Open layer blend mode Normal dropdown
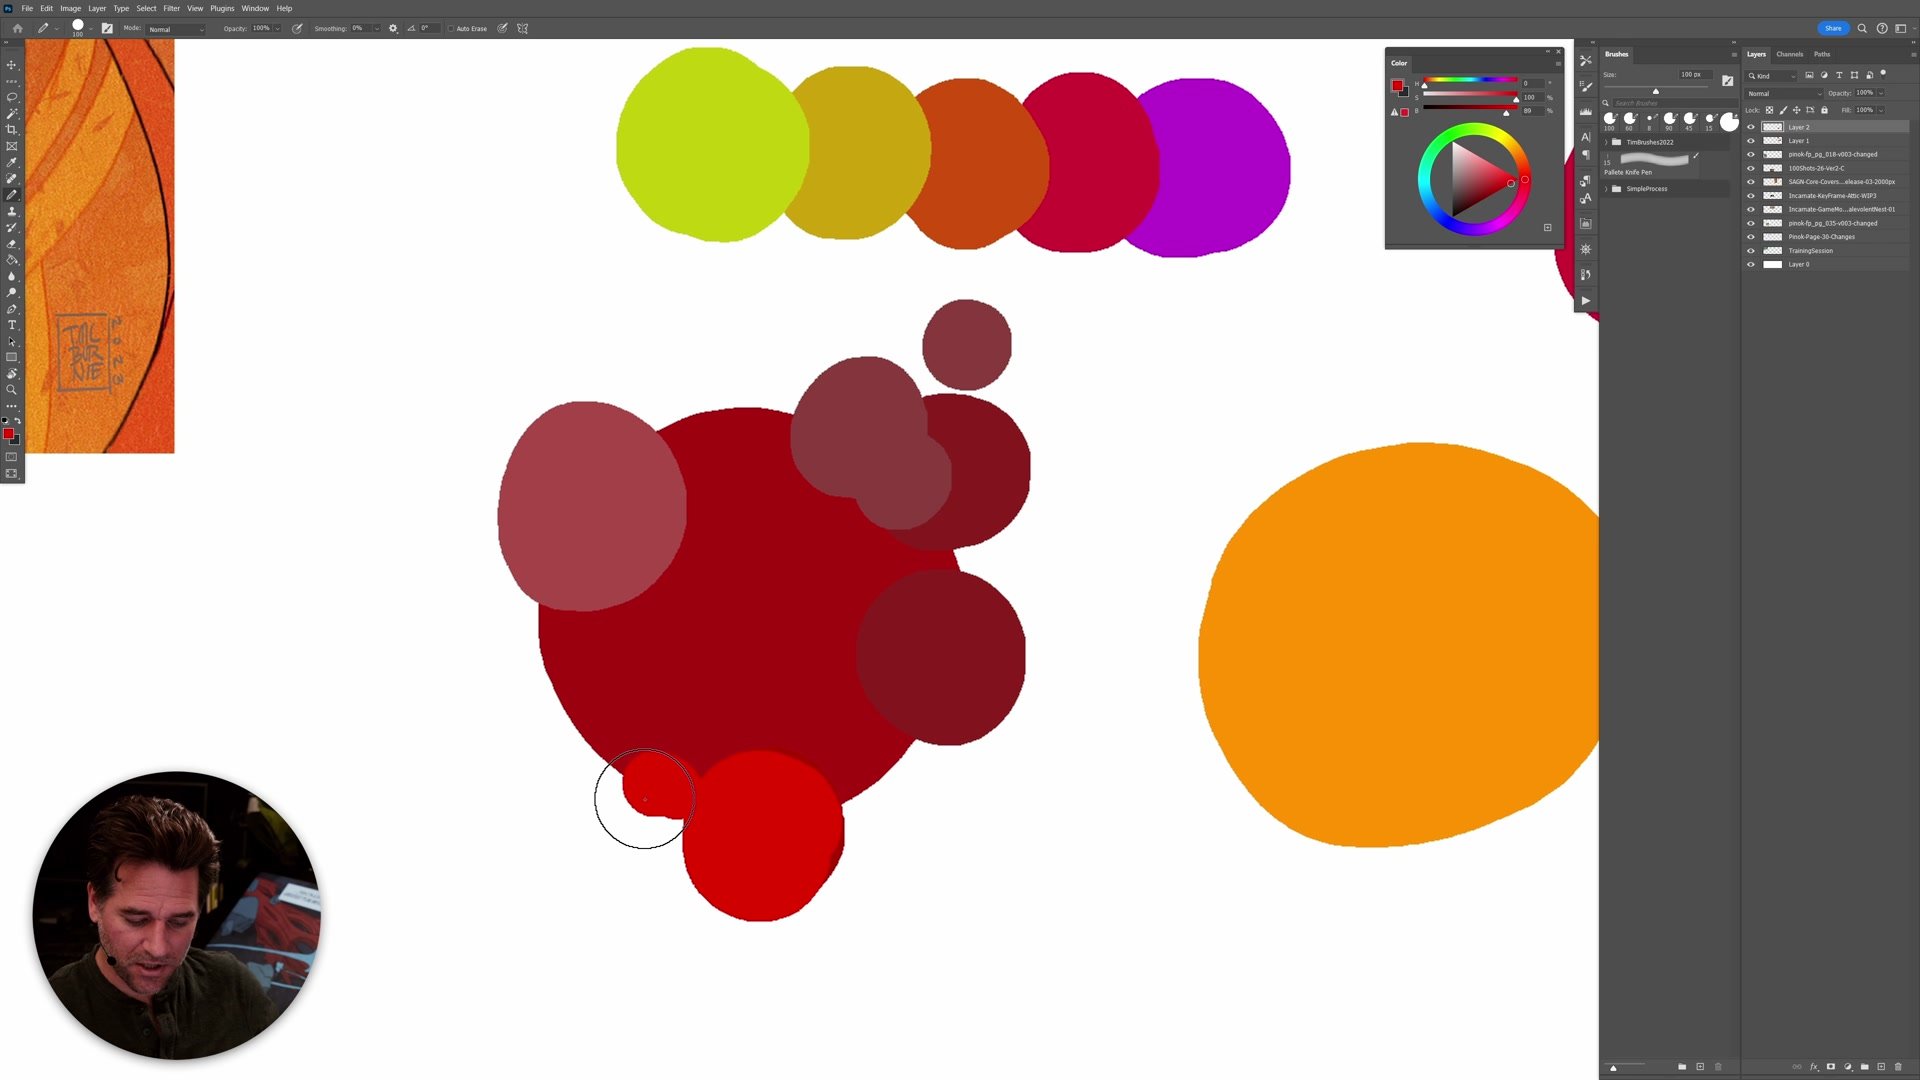1920x1080 pixels. (x=1784, y=93)
